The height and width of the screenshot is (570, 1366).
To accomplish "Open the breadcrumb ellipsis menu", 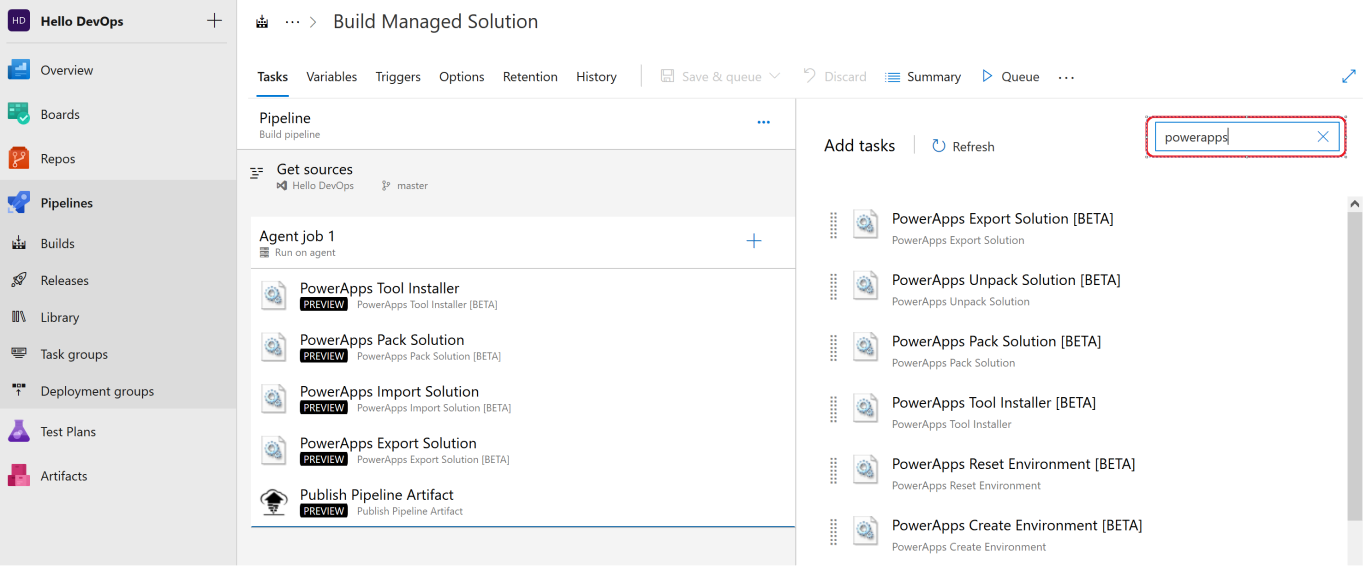I will pos(292,22).
